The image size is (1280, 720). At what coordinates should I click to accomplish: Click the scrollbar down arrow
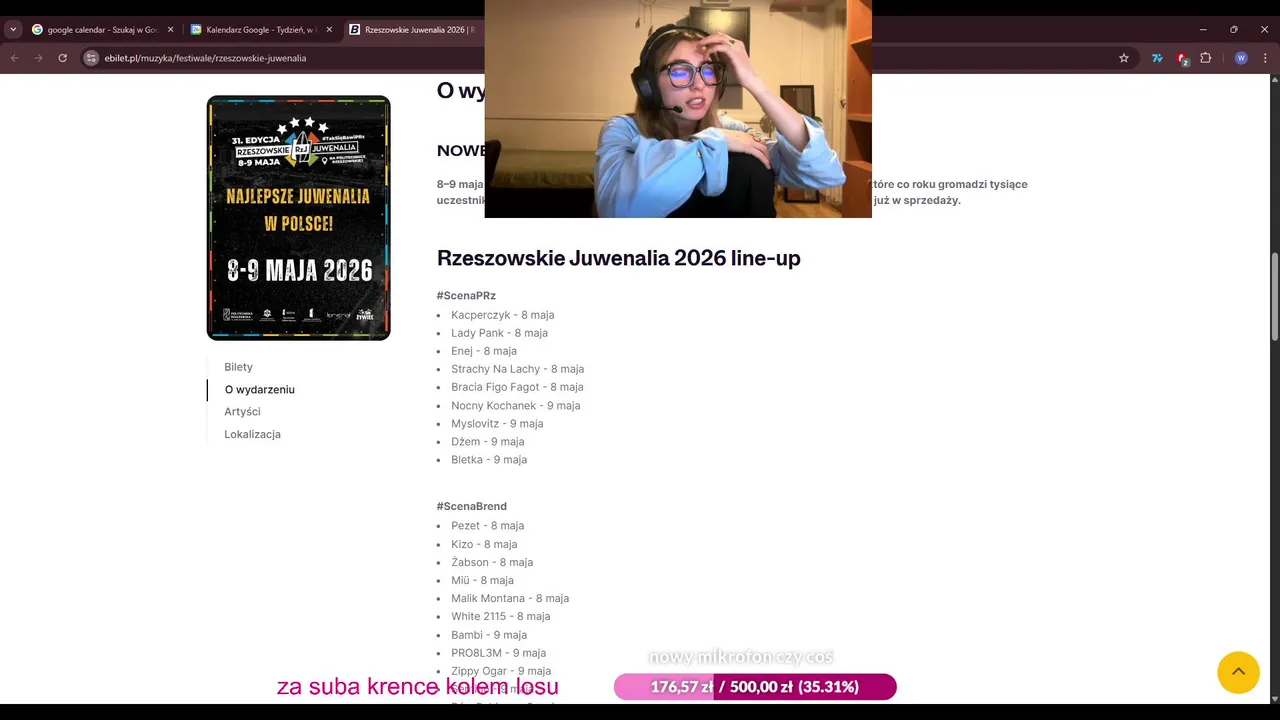(1274, 697)
